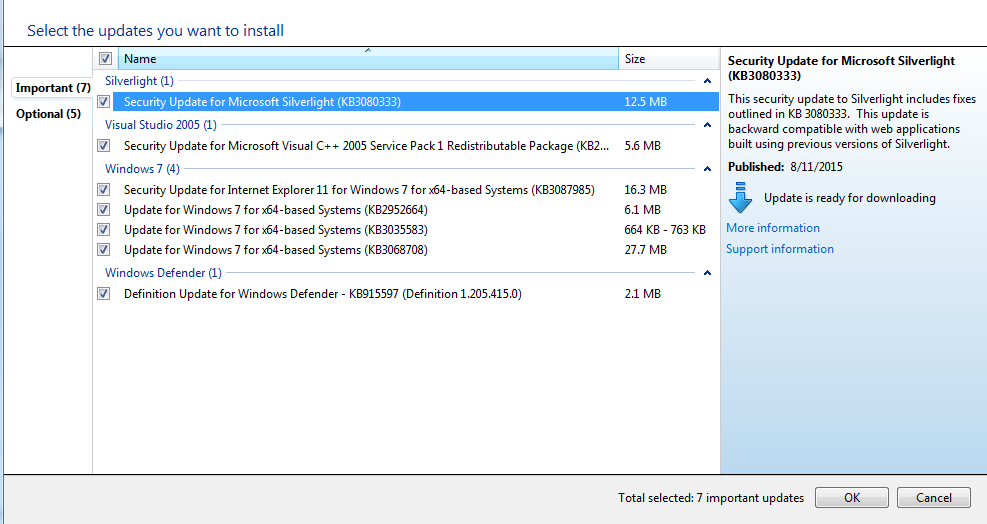This screenshot has height=524, width=987.
Task: Click the 27.7 MB size value
Action: point(645,250)
